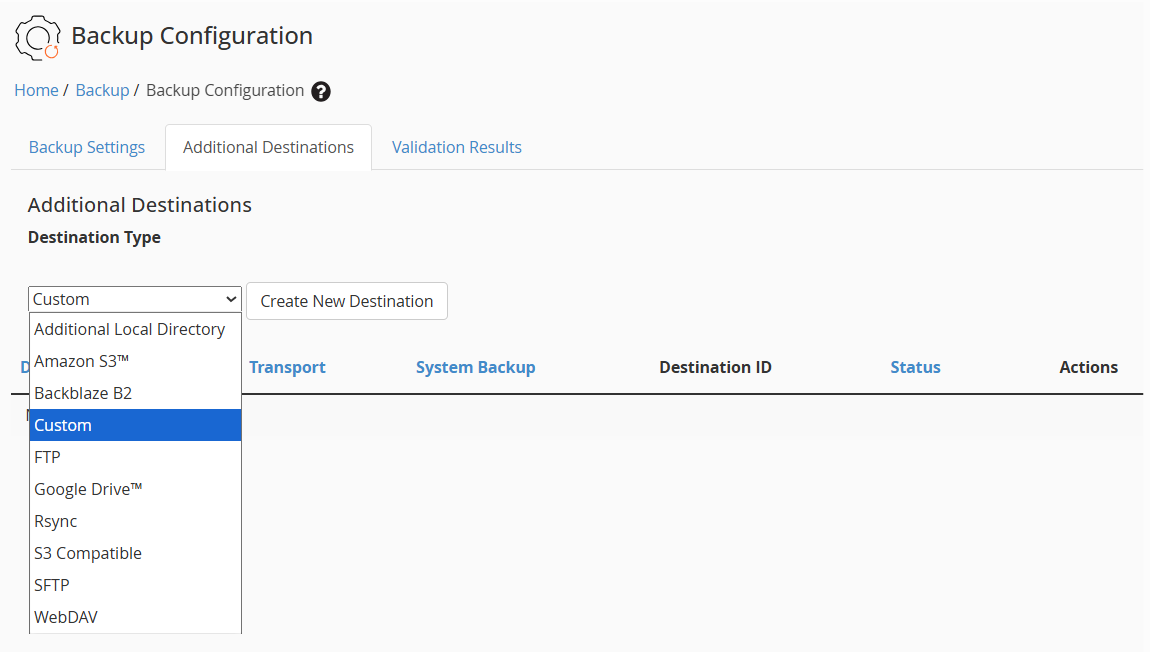Click the Create New Destination button
This screenshot has width=1150, height=652.
(x=346, y=301)
